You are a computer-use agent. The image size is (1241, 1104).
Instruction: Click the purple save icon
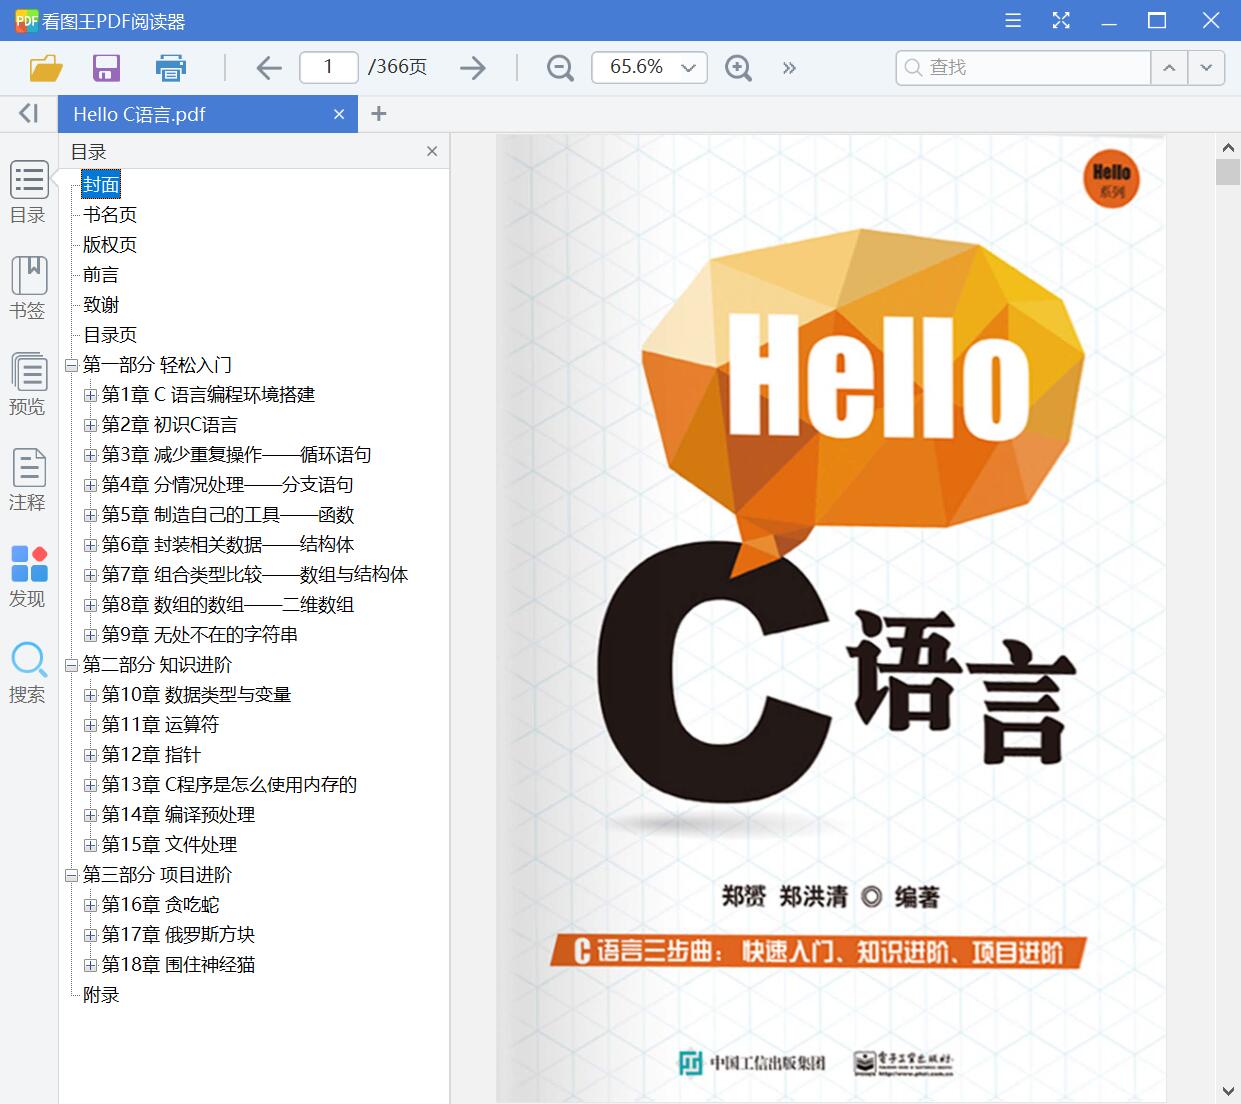106,68
